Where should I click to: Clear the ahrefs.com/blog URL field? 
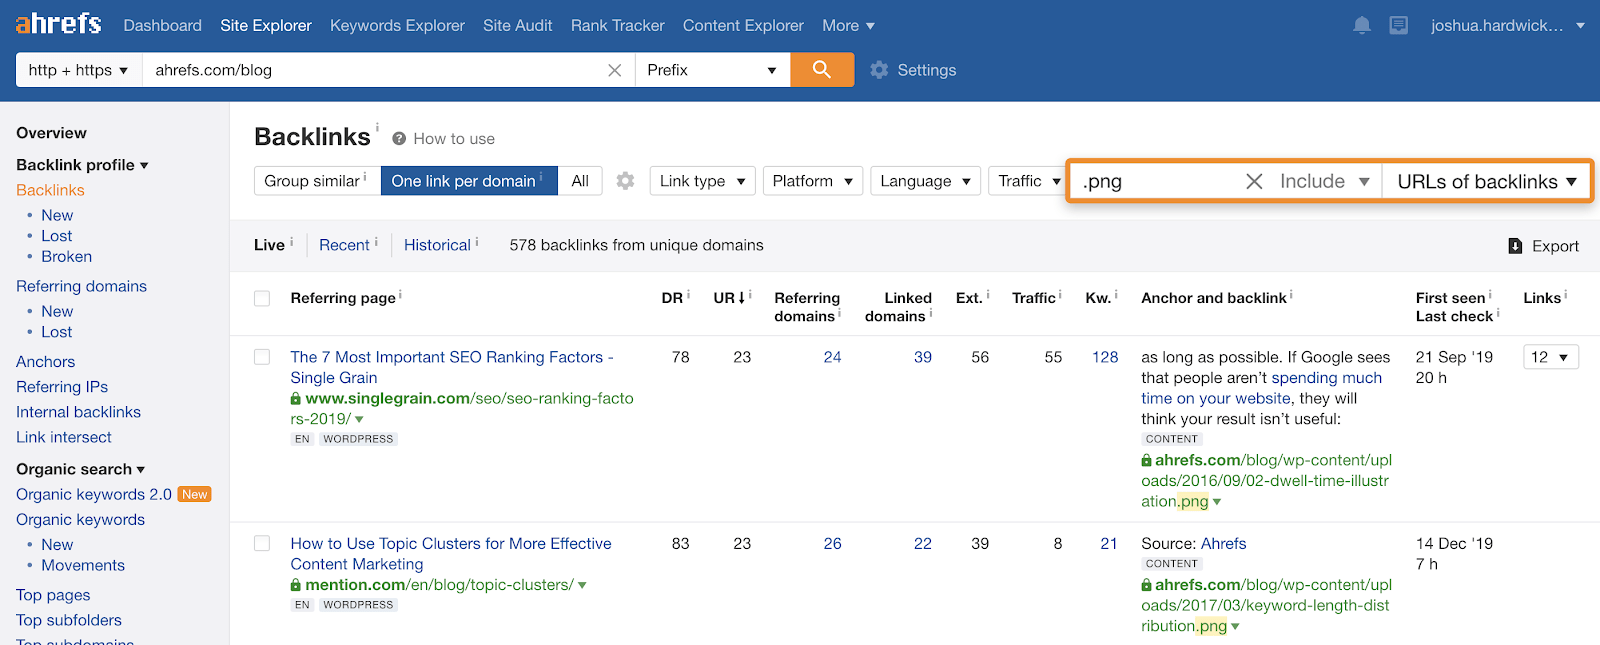614,70
